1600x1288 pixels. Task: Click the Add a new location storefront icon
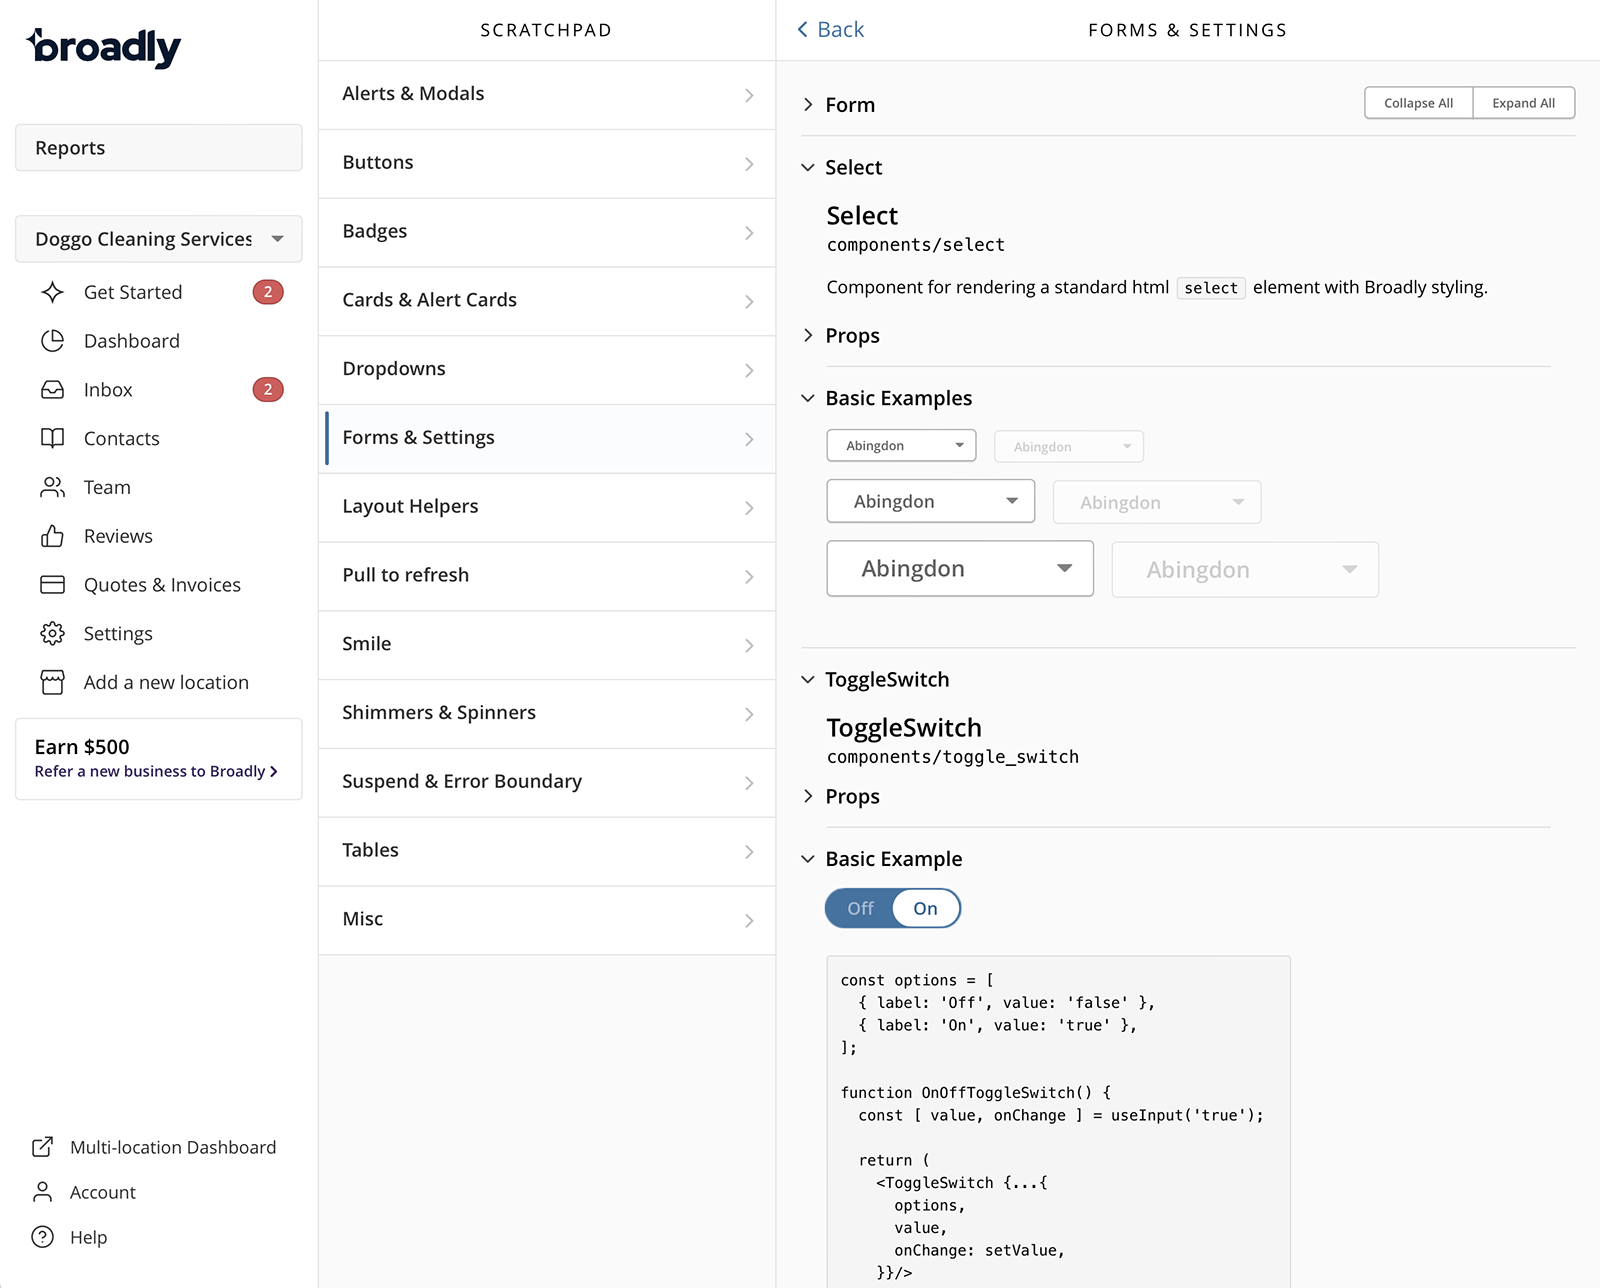53,682
